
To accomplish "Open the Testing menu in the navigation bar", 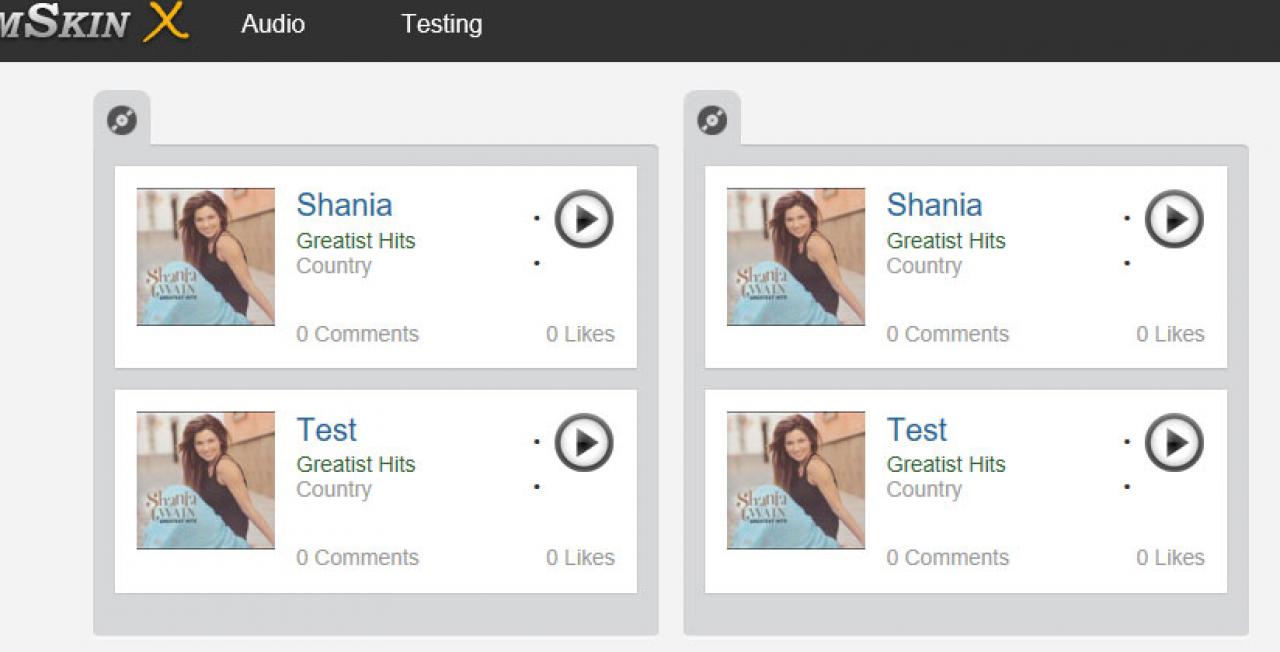I will pos(441,24).
